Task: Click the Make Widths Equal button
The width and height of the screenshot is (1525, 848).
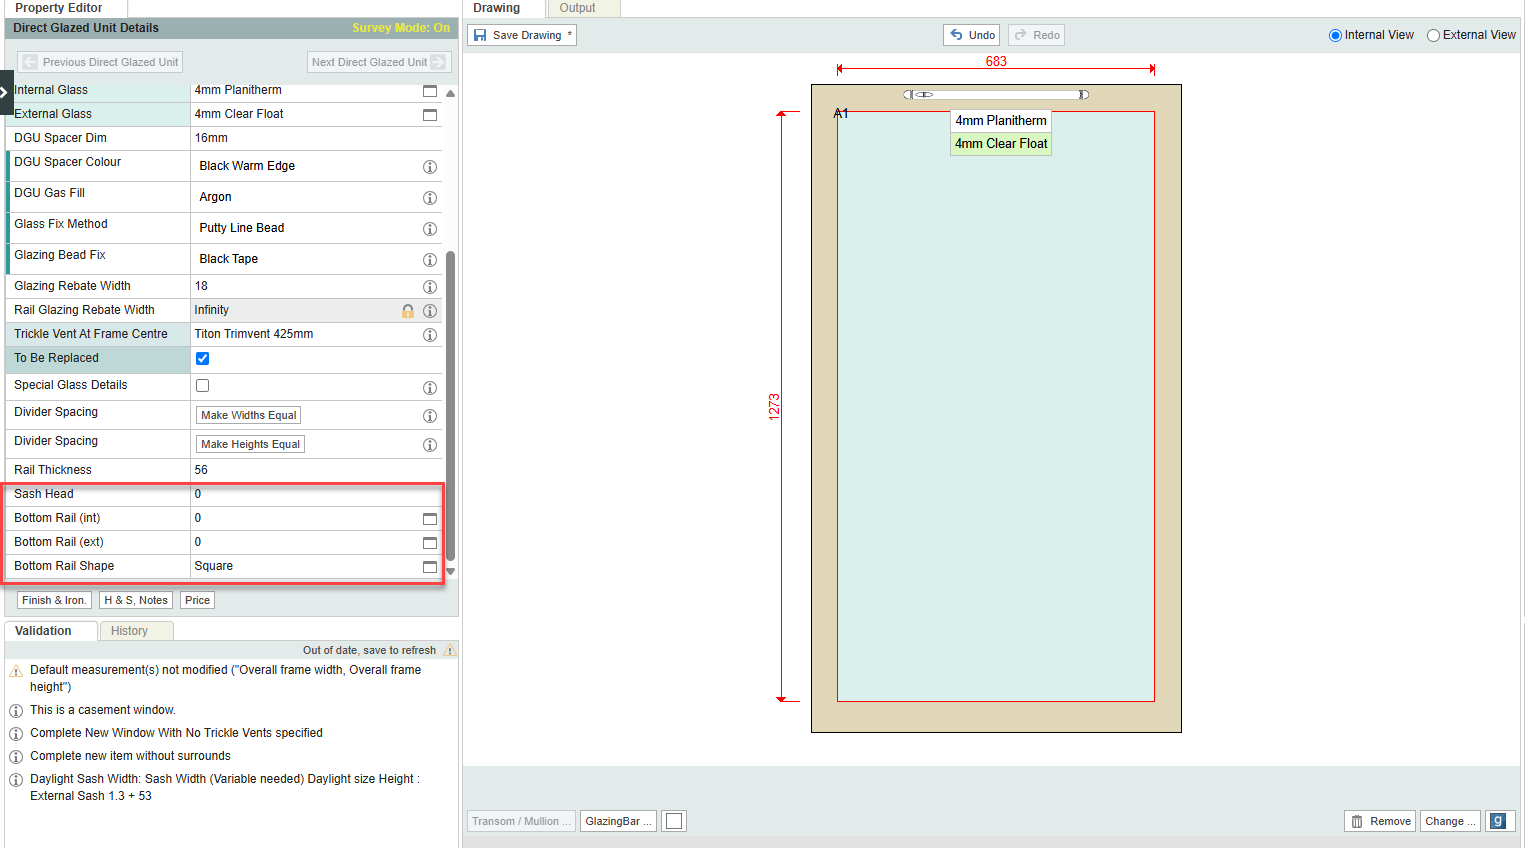Action: coord(248,415)
